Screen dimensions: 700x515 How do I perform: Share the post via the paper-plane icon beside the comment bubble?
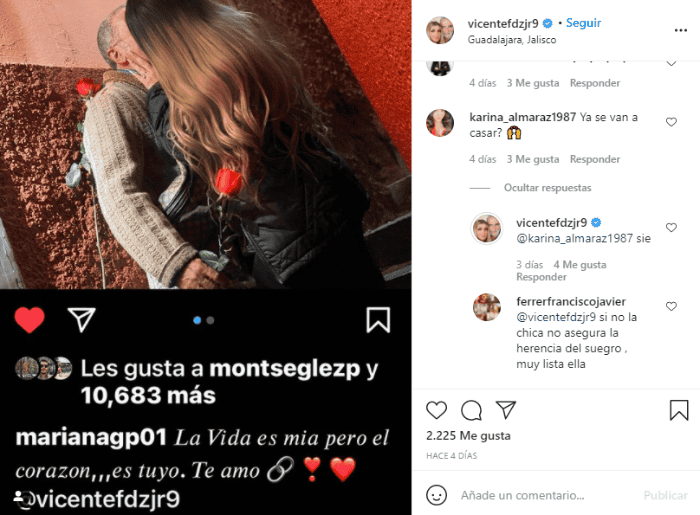pyautogui.click(x=506, y=410)
